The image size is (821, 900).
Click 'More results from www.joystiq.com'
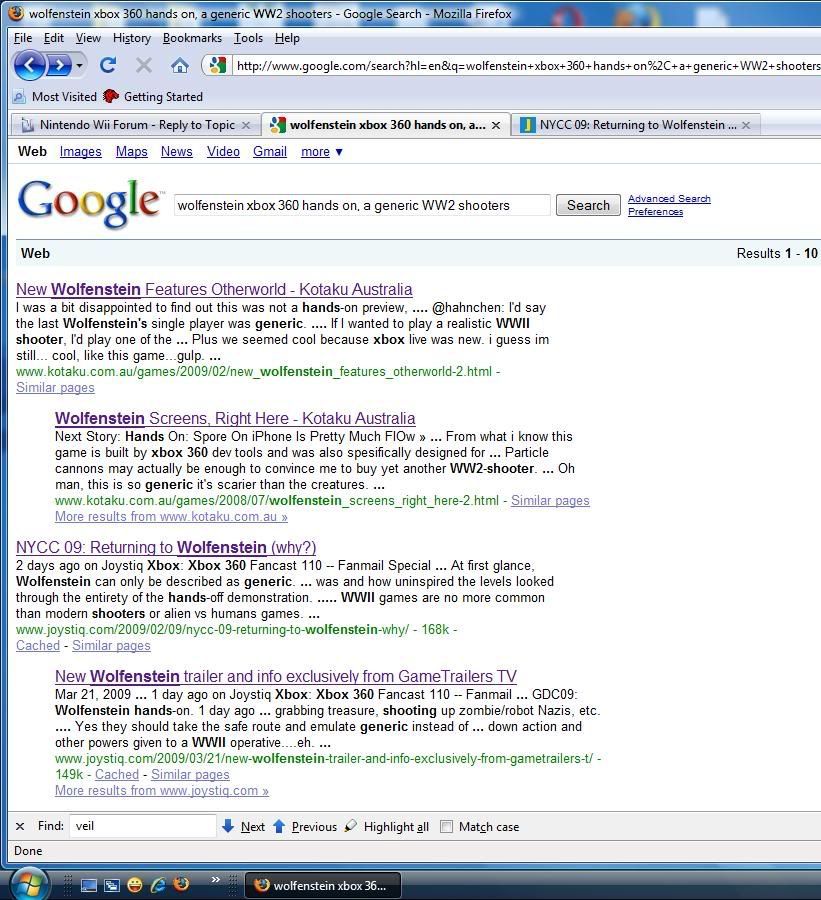pos(162,791)
